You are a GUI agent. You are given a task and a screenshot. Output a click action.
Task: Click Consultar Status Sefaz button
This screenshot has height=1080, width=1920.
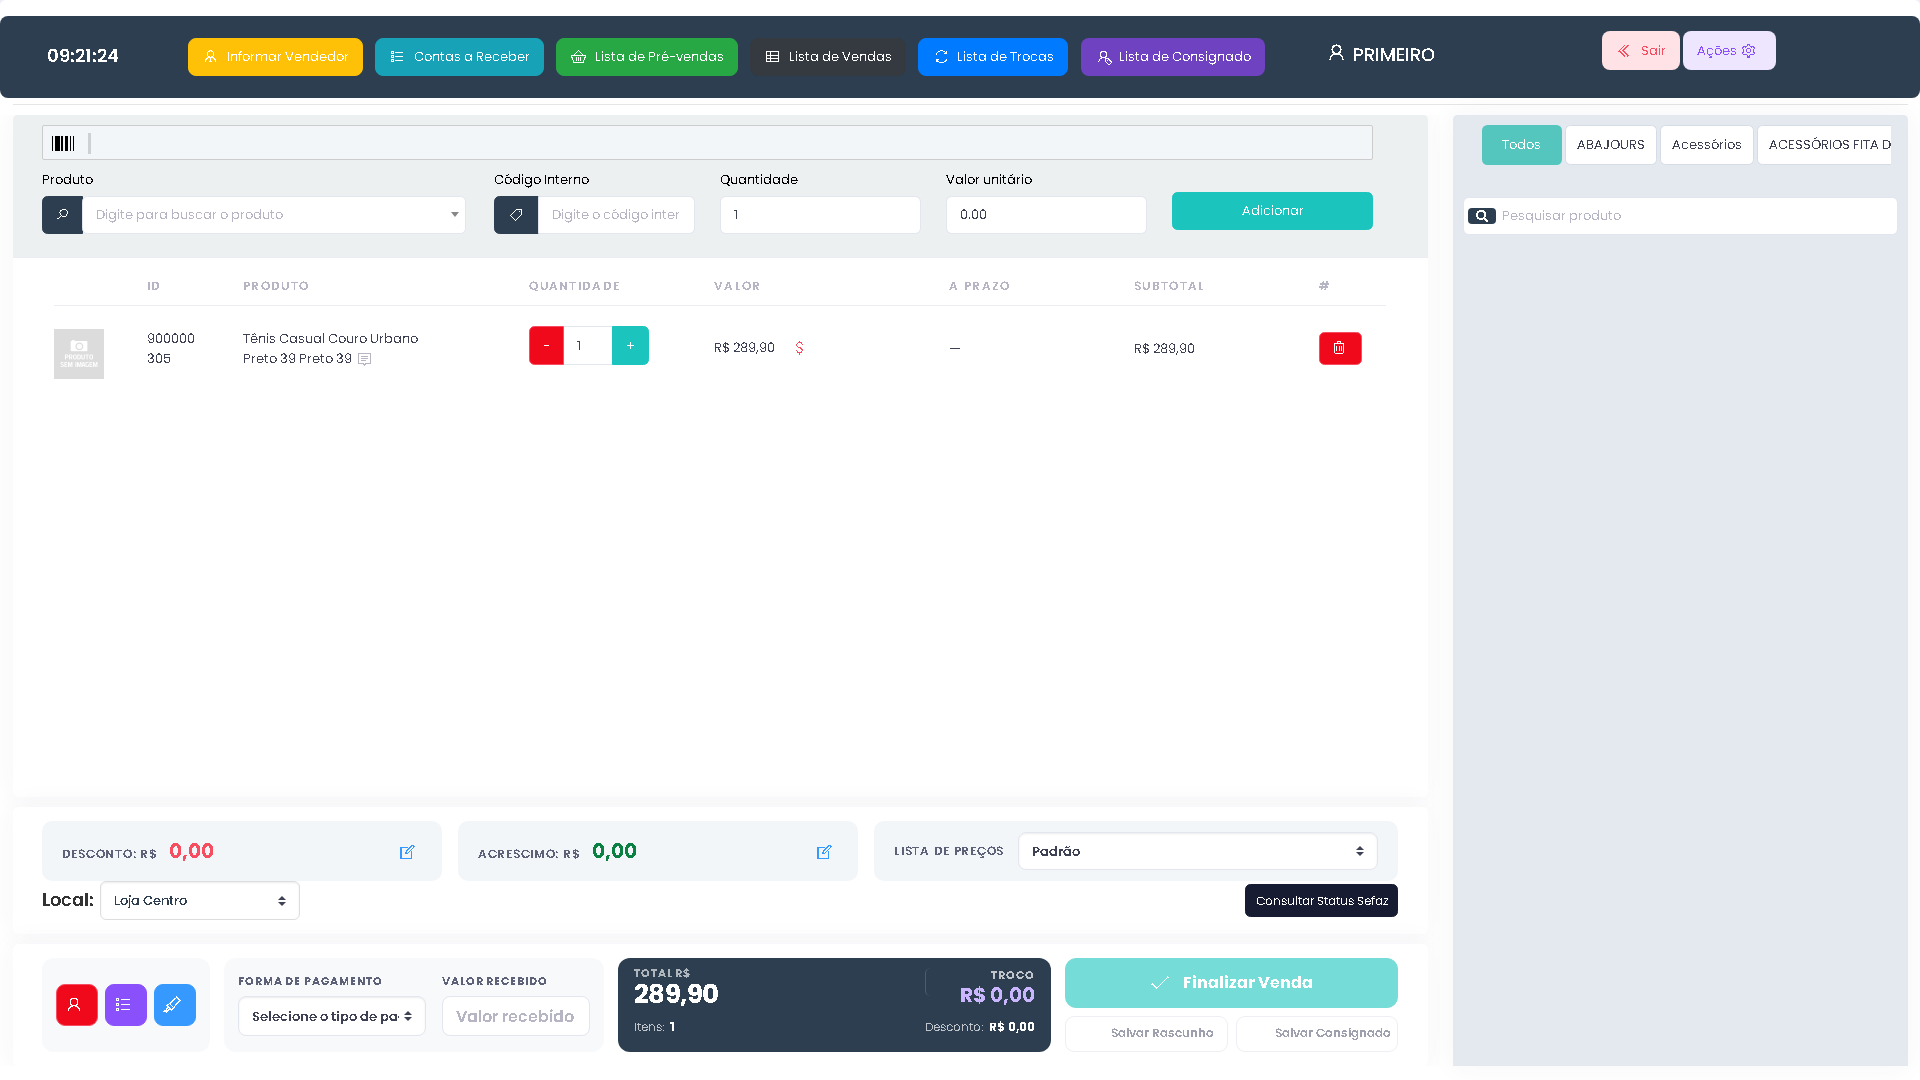click(x=1321, y=901)
